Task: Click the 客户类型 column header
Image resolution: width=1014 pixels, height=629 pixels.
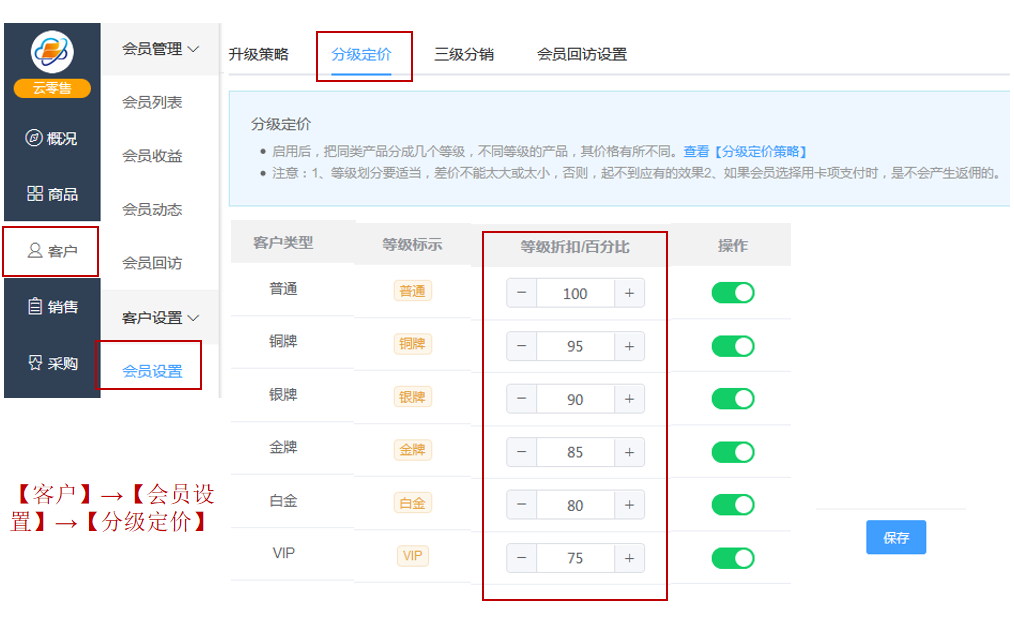Action: point(283,242)
